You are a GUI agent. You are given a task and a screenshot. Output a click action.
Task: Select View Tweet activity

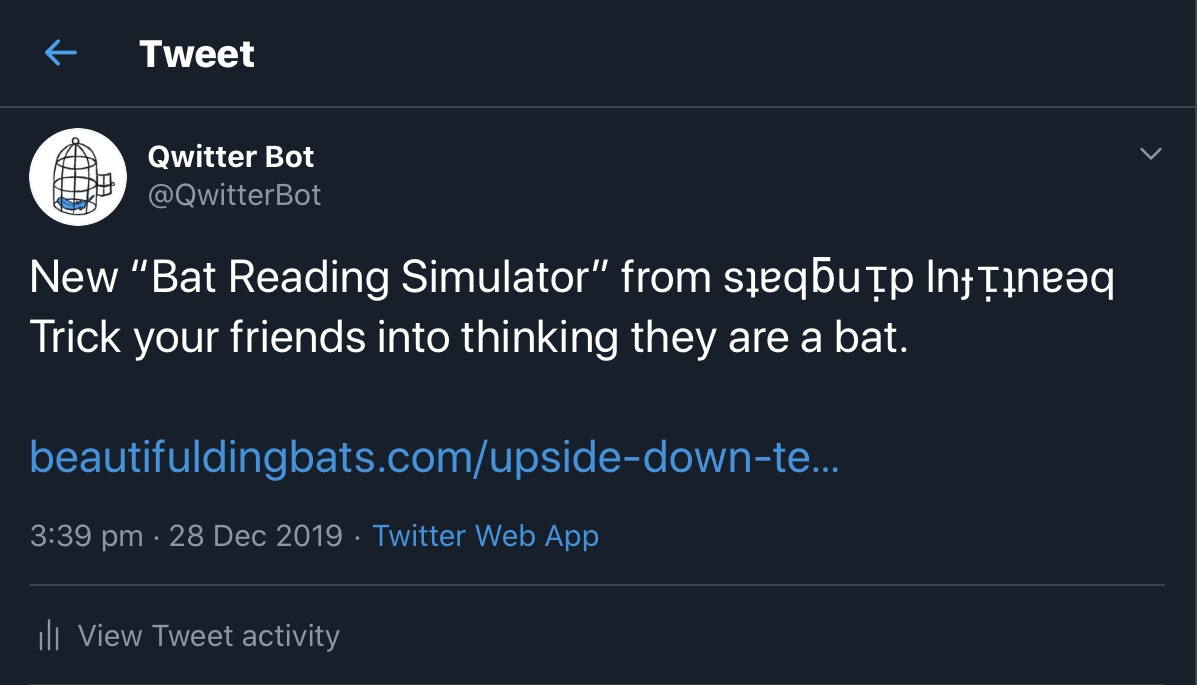208,635
